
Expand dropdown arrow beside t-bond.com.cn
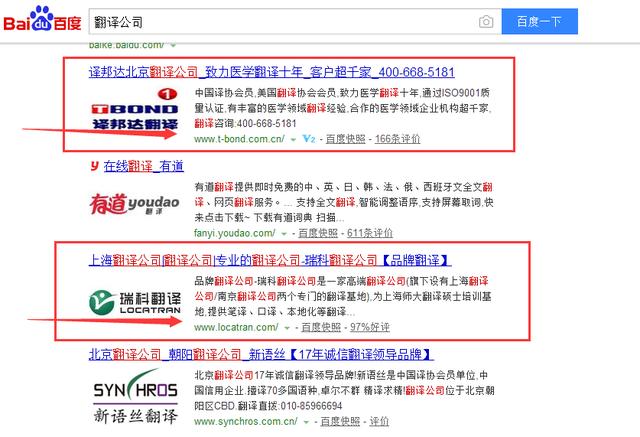[x=293, y=140]
